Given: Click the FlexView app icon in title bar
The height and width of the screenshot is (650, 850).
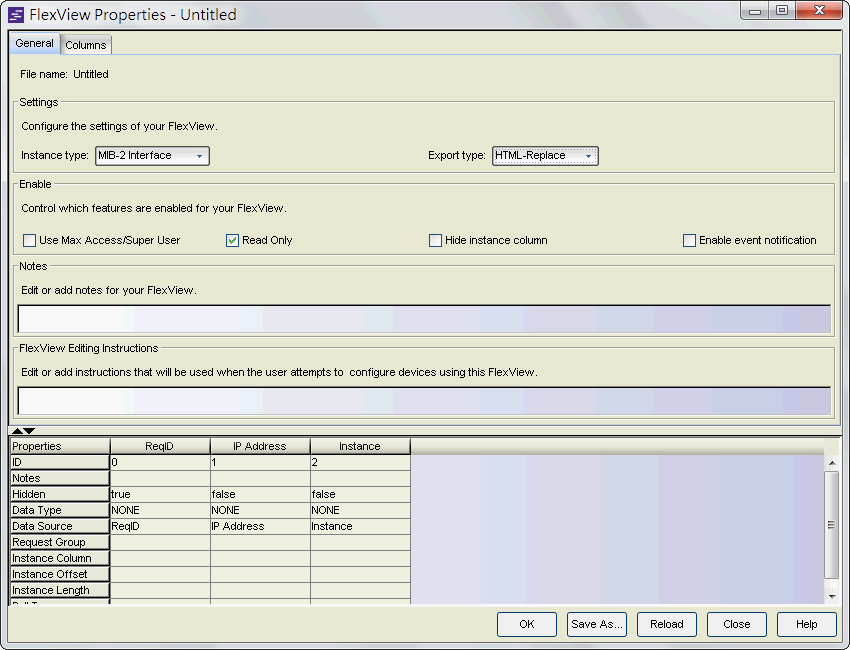Looking at the screenshot, I should tap(16, 15).
